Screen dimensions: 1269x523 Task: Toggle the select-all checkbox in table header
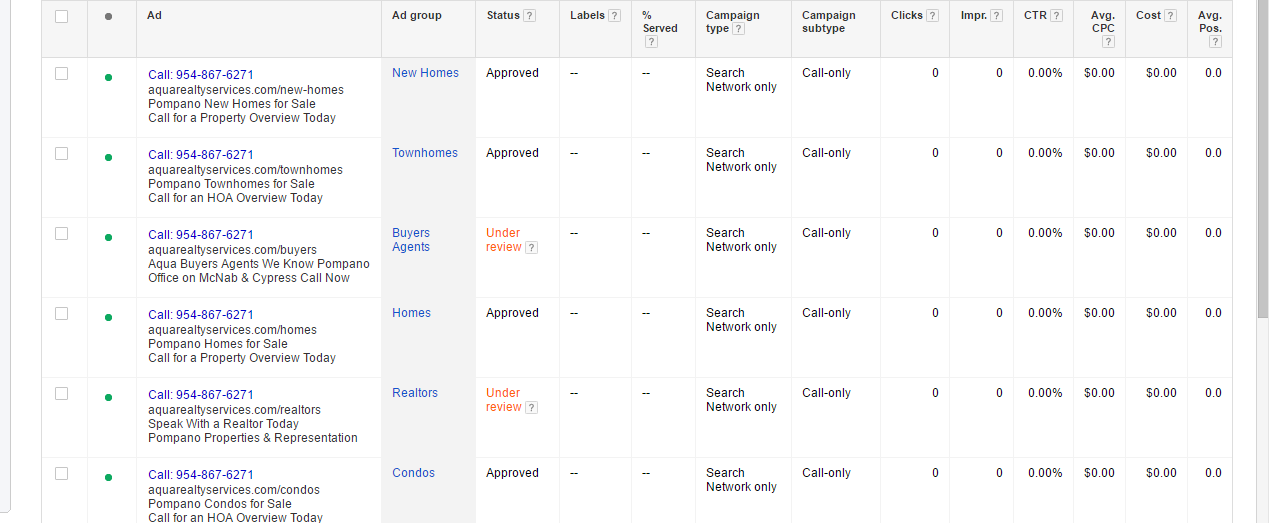pos(62,16)
